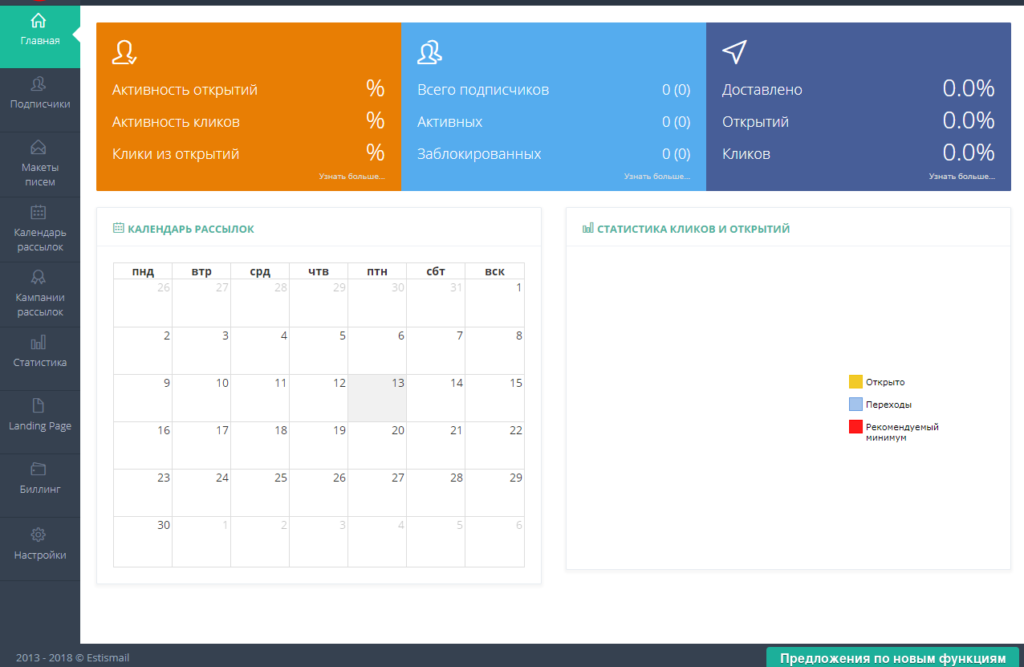Viewport: 1024px width, 667px height.
Task: Click the Активных subscriber label
Action: click(x=449, y=122)
